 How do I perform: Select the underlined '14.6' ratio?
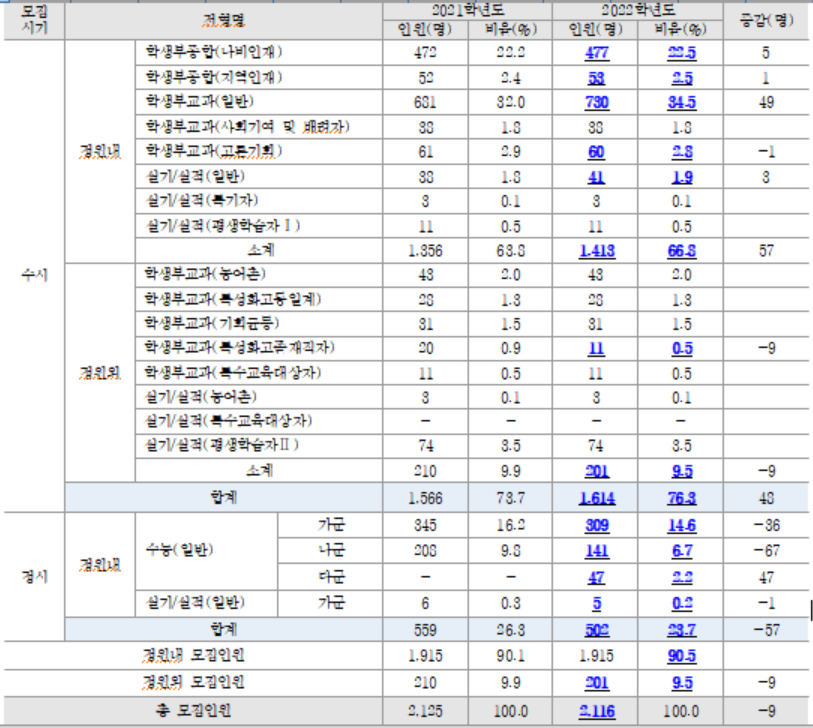682,525
